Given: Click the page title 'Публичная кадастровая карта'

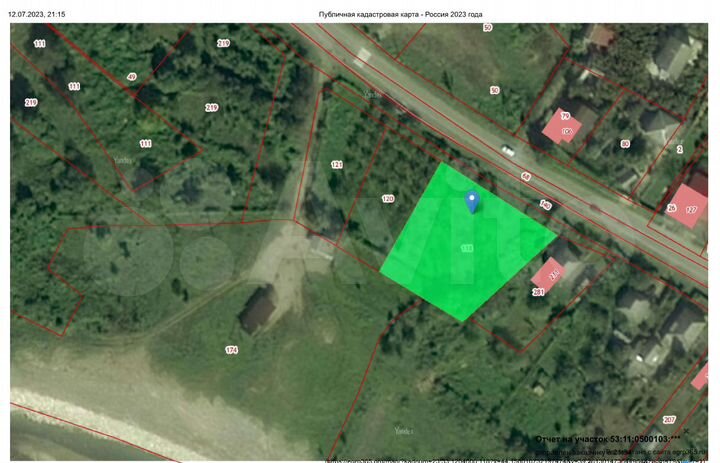Looking at the screenshot, I should click(369, 14).
